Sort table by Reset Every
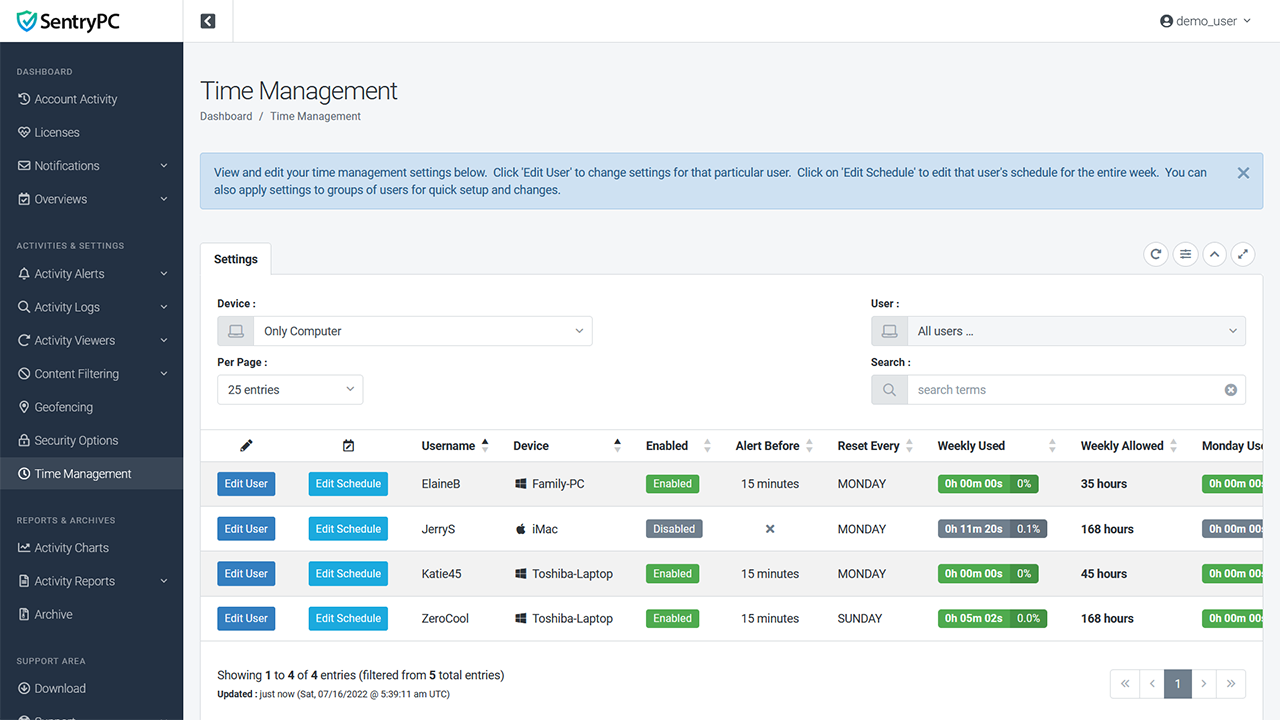1280x720 pixels. point(875,446)
